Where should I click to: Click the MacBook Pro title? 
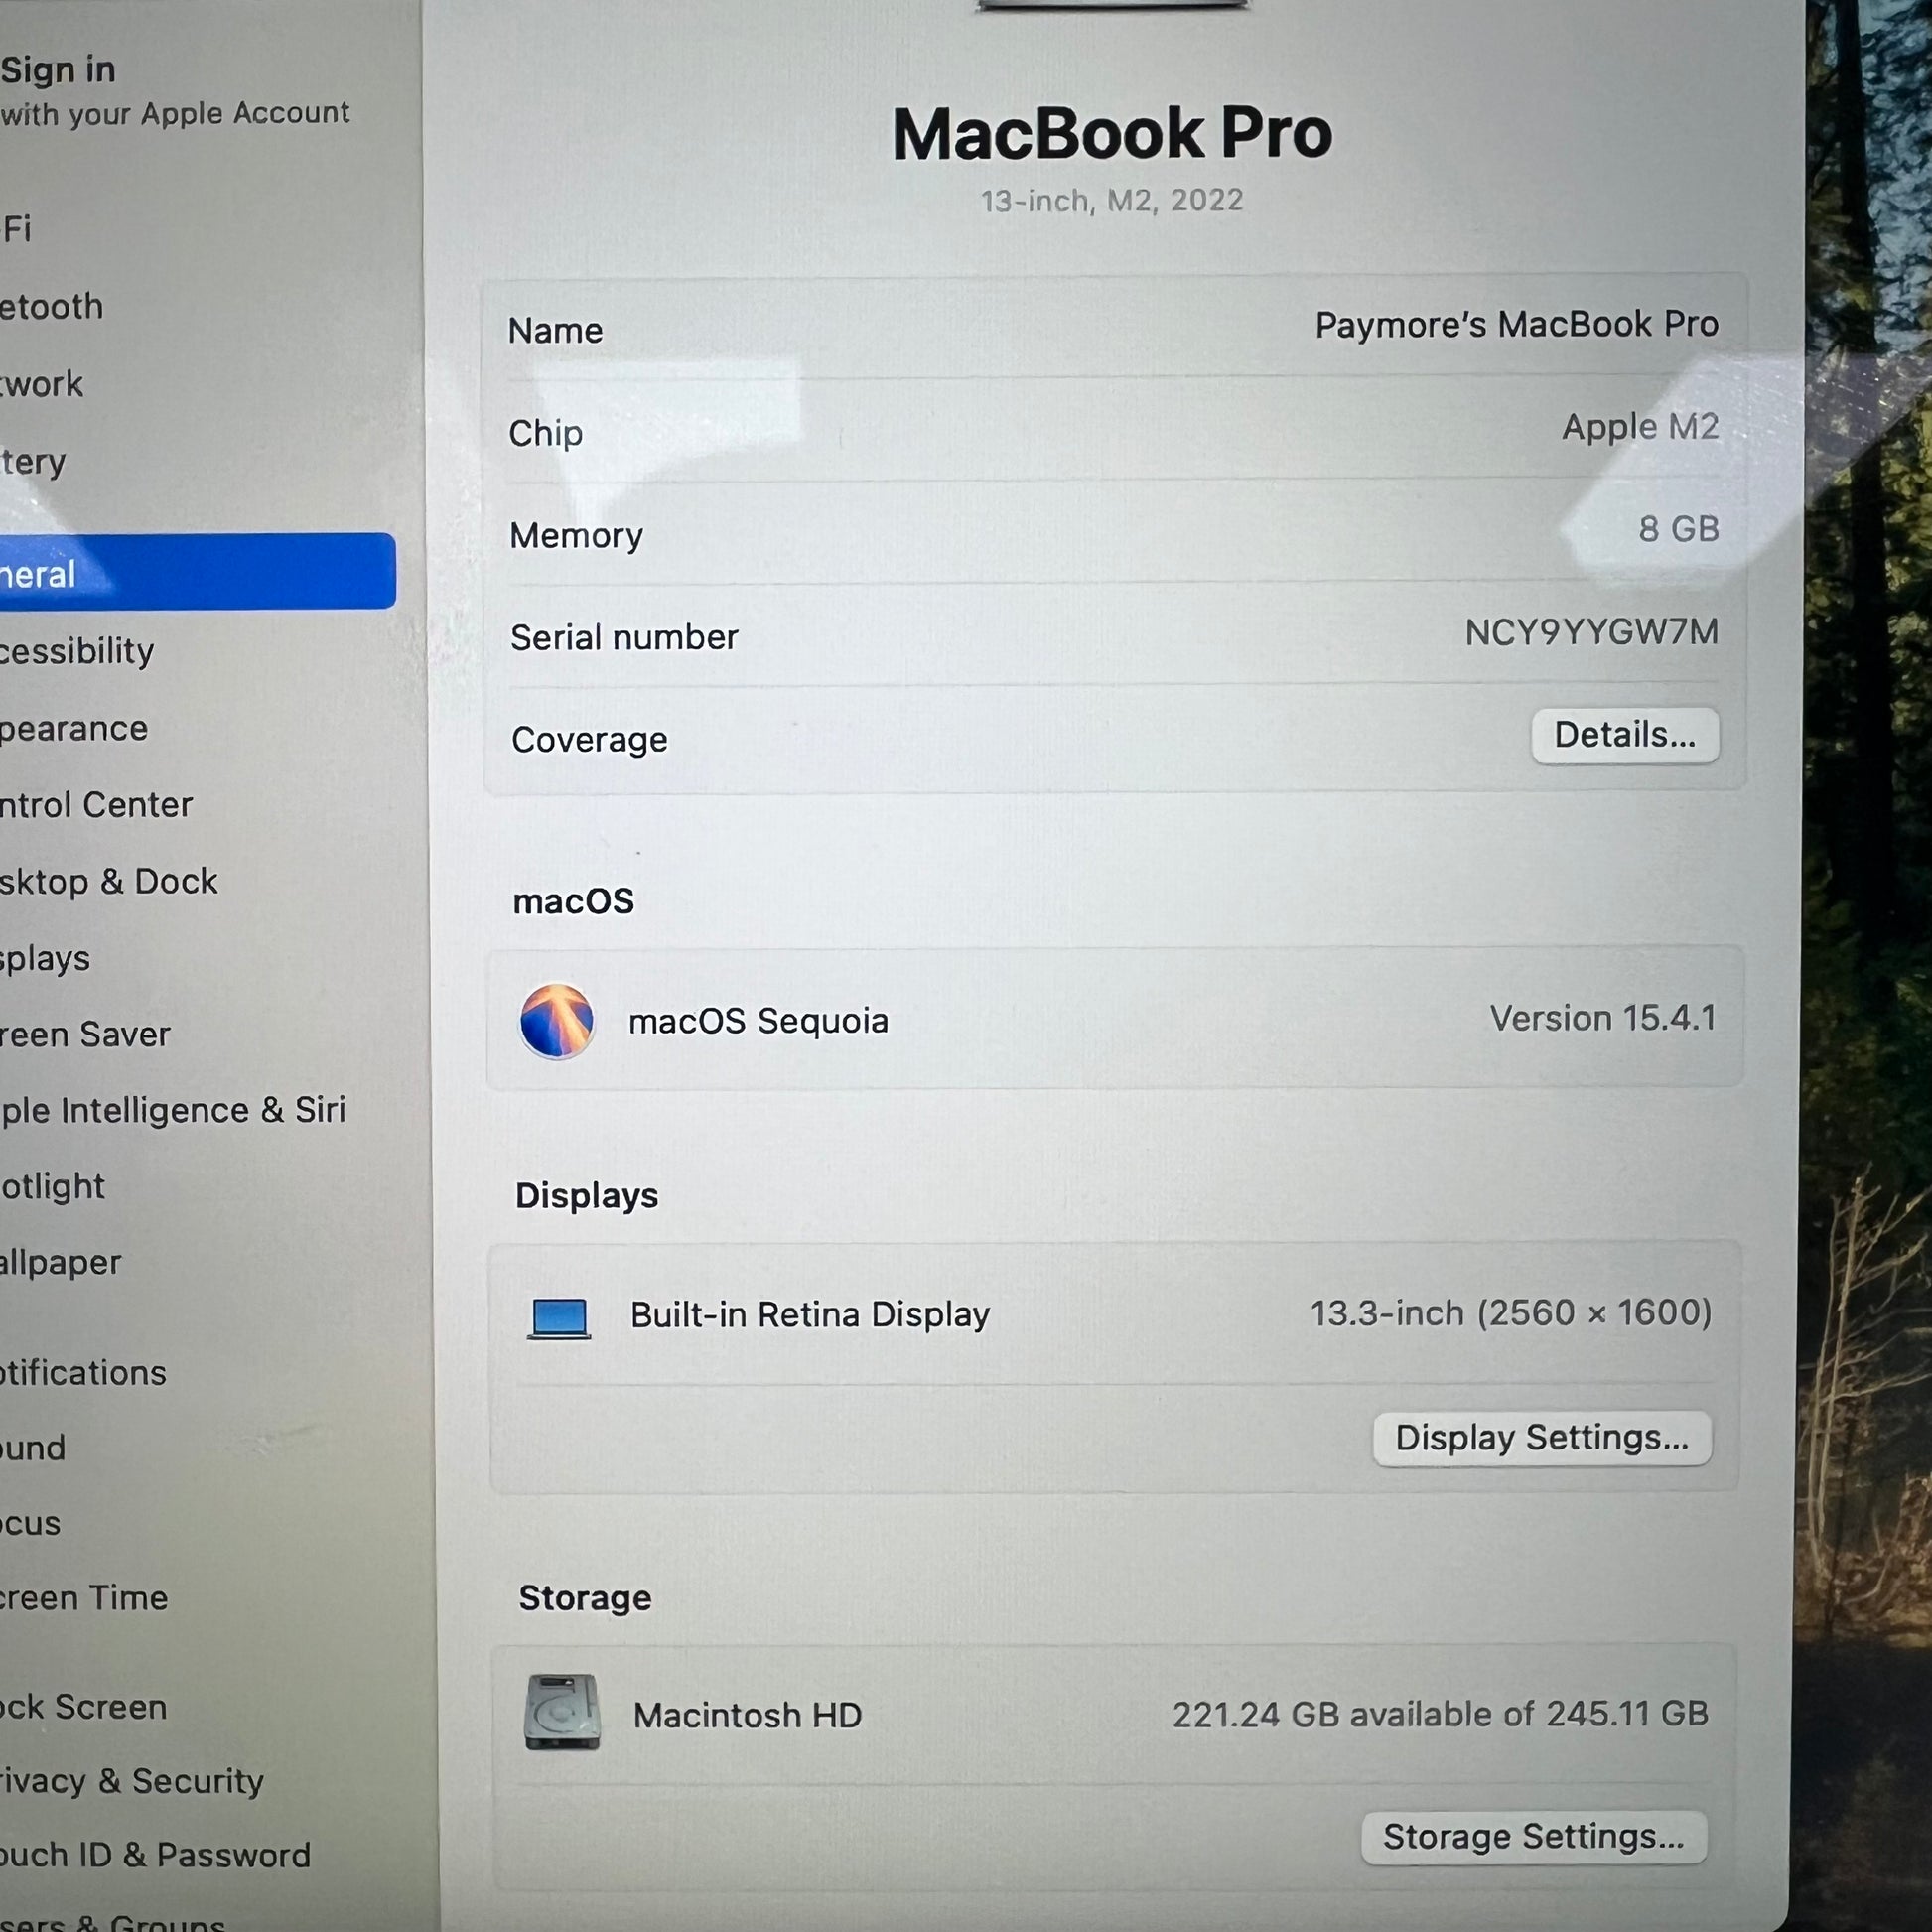pyautogui.click(x=1112, y=134)
